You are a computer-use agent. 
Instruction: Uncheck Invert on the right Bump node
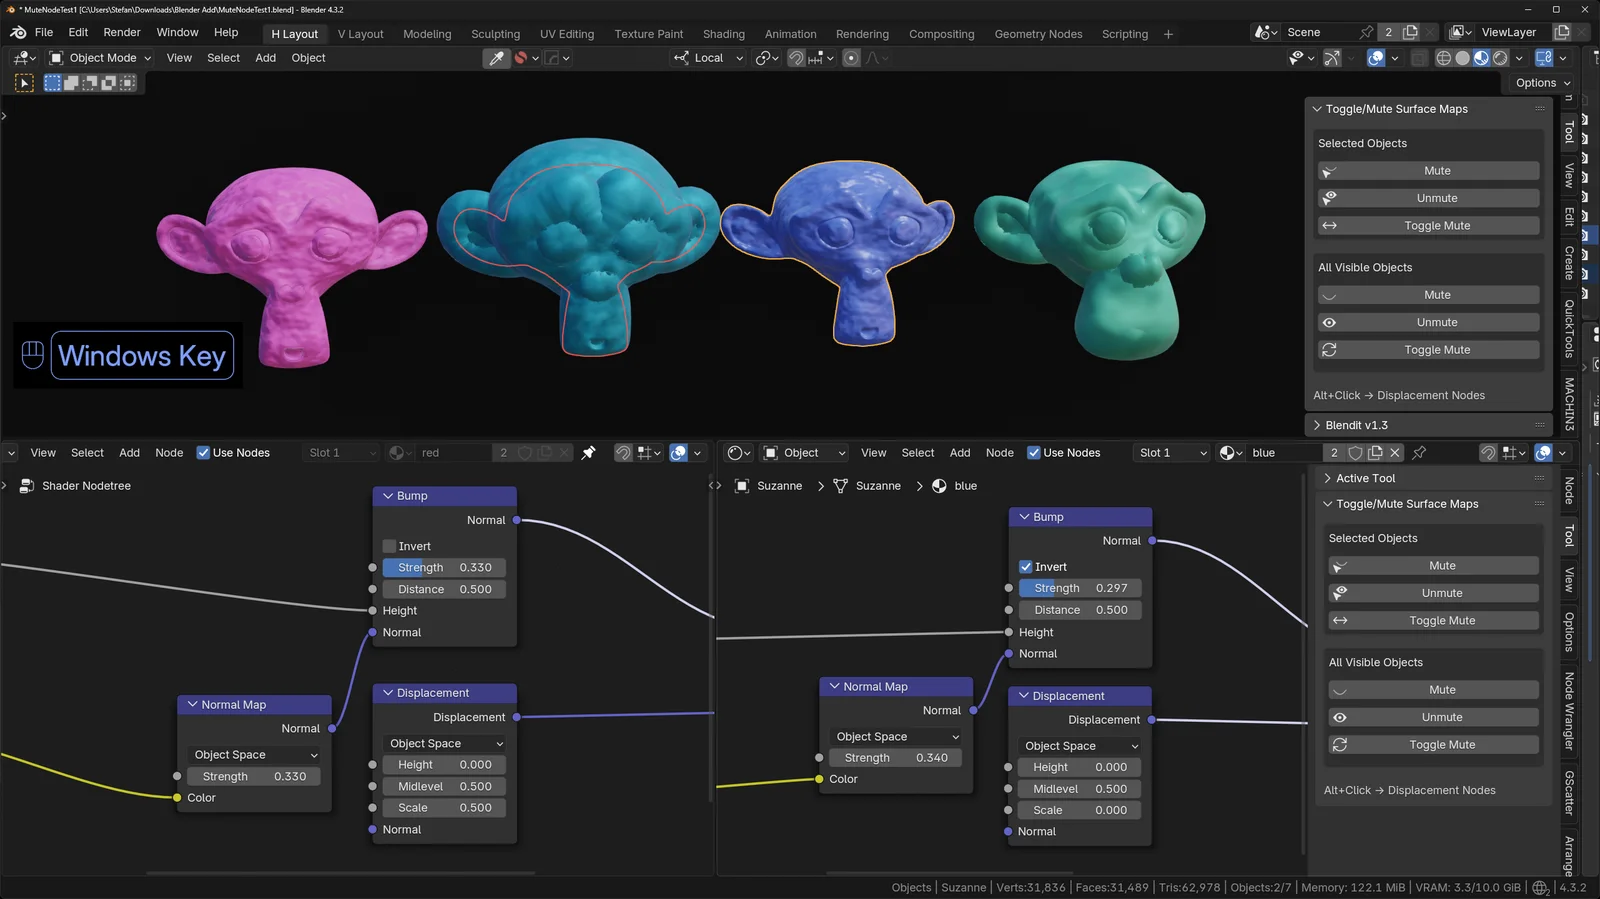pyautogui.click(x=1025, y=566)
